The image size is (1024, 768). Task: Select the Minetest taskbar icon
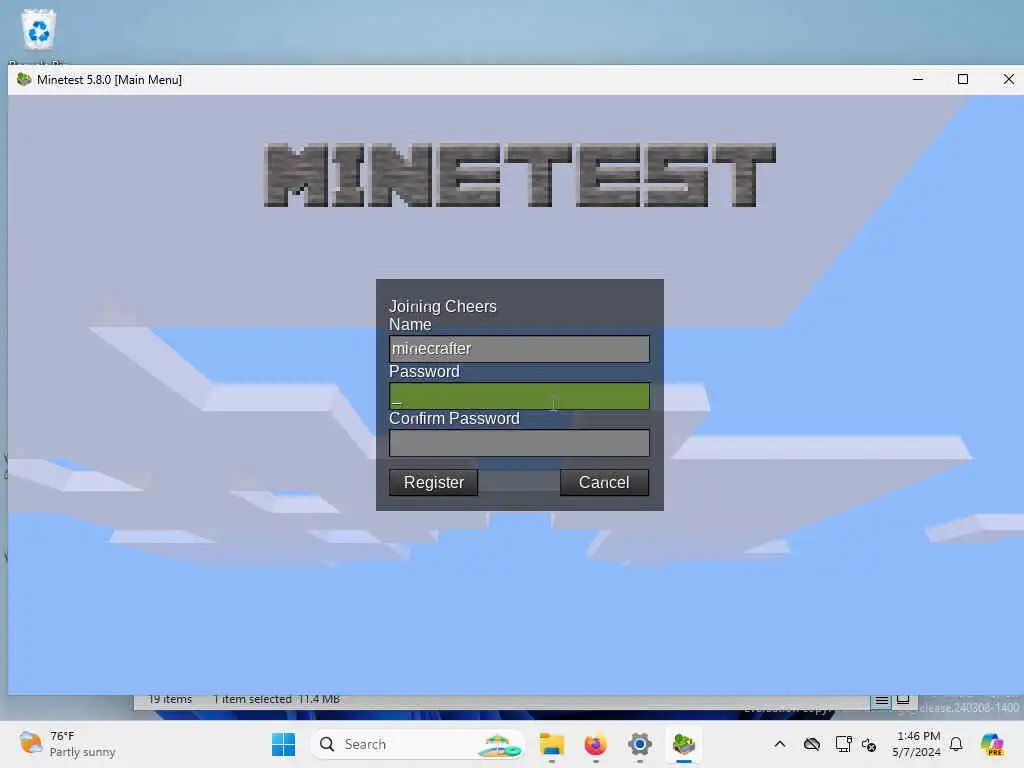pos(684,744)
